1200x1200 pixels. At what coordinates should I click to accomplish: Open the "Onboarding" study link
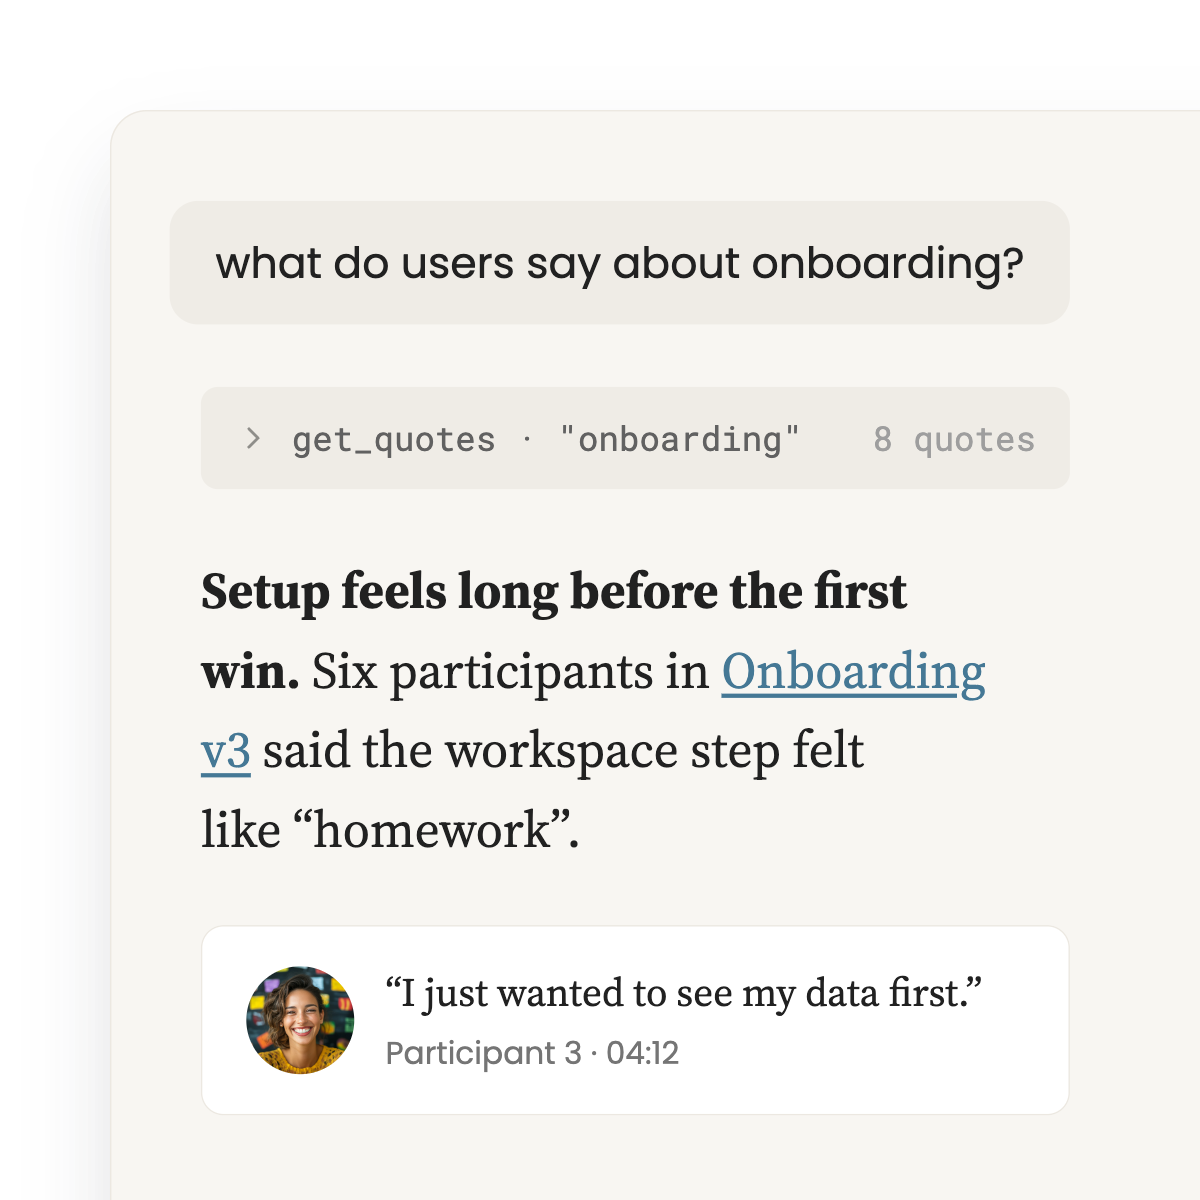click(853, 672)
